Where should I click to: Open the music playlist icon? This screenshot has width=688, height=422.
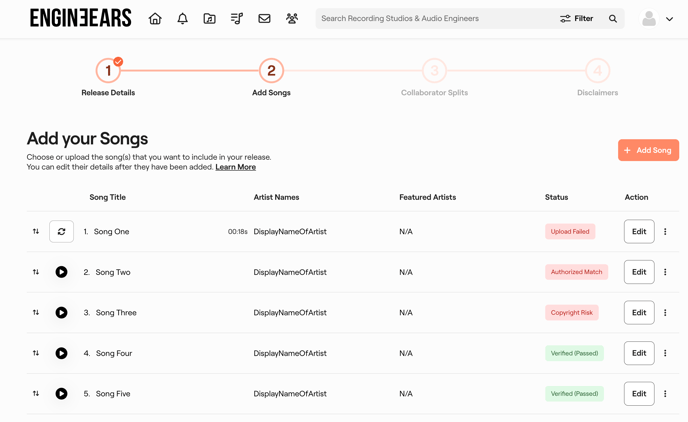pyautogui.click(x=237, y=19)
